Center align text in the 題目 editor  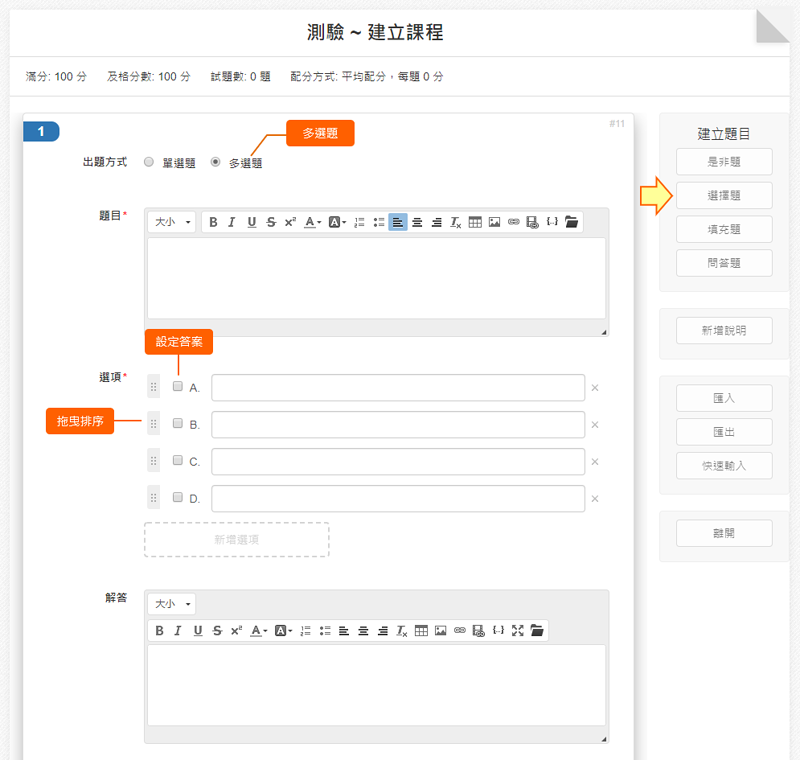[x=417, y=222]
